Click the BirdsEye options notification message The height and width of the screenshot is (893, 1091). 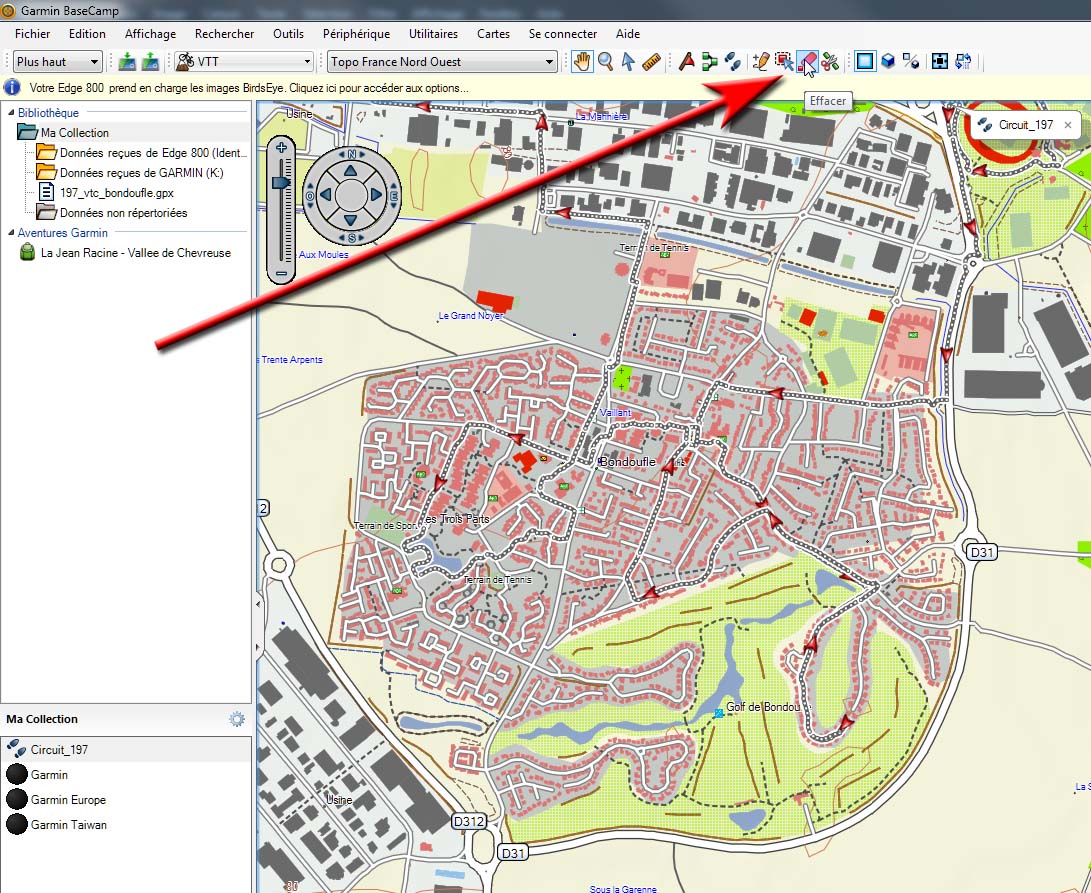(x=249, y=88)
